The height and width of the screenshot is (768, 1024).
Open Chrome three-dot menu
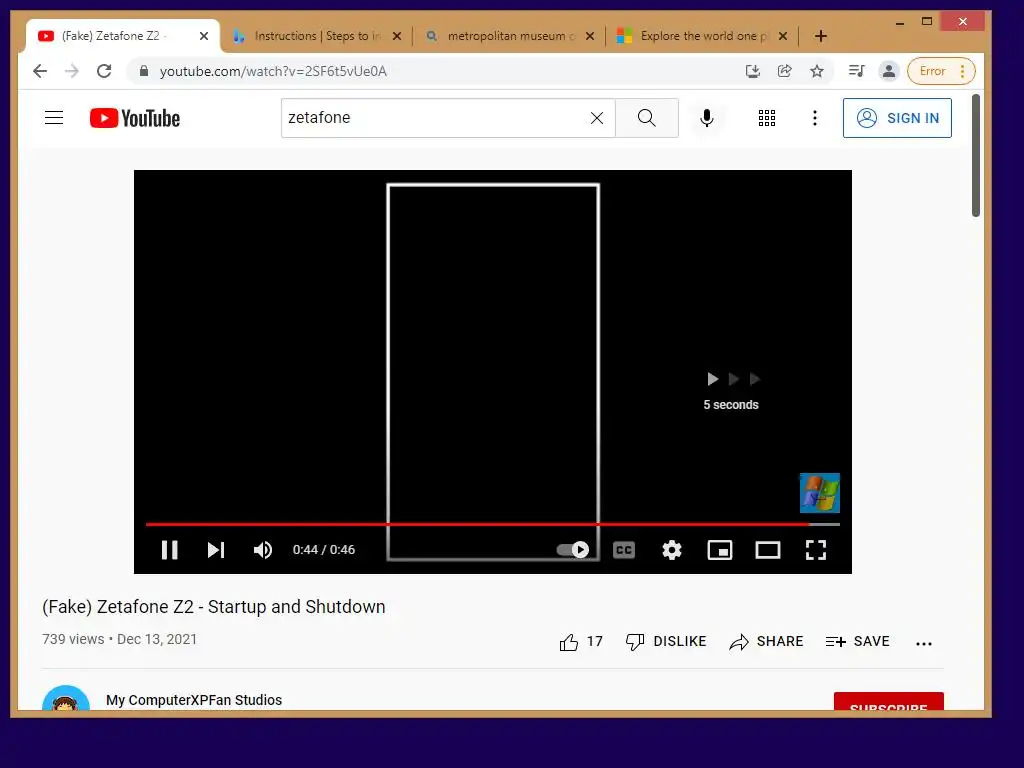[x=963, y=71]
